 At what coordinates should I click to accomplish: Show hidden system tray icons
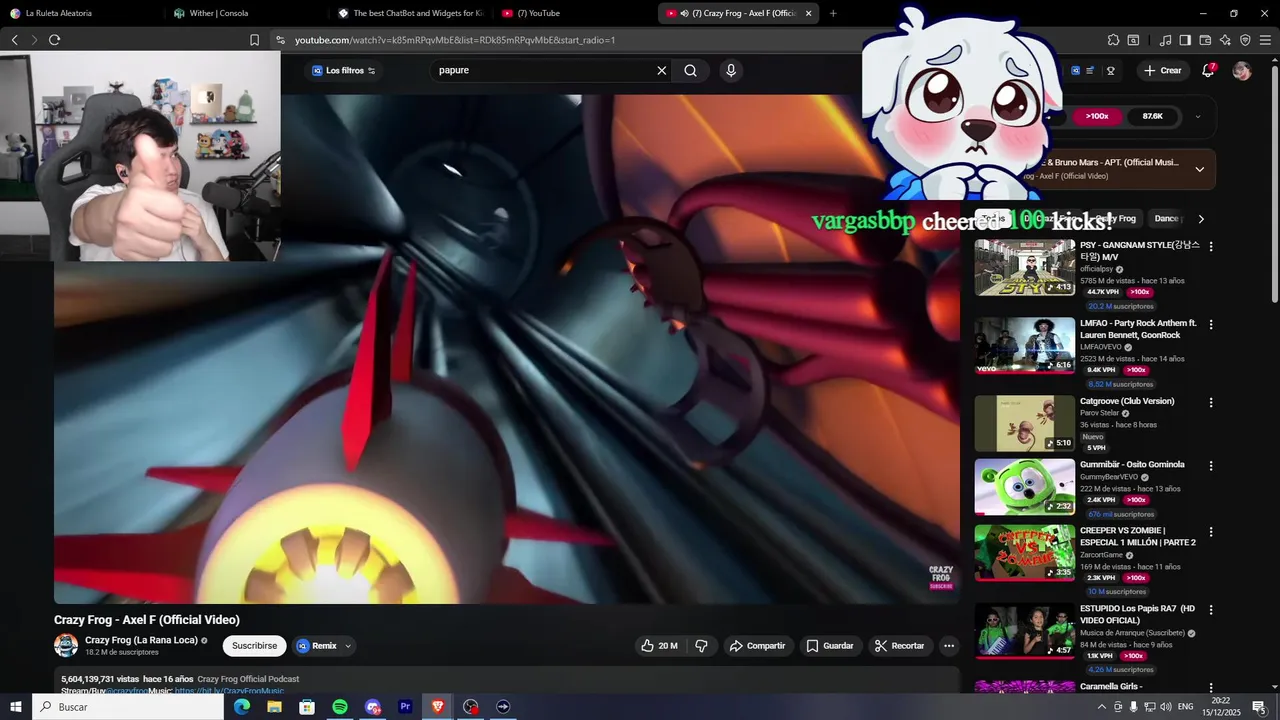(x=1102, y=707)
